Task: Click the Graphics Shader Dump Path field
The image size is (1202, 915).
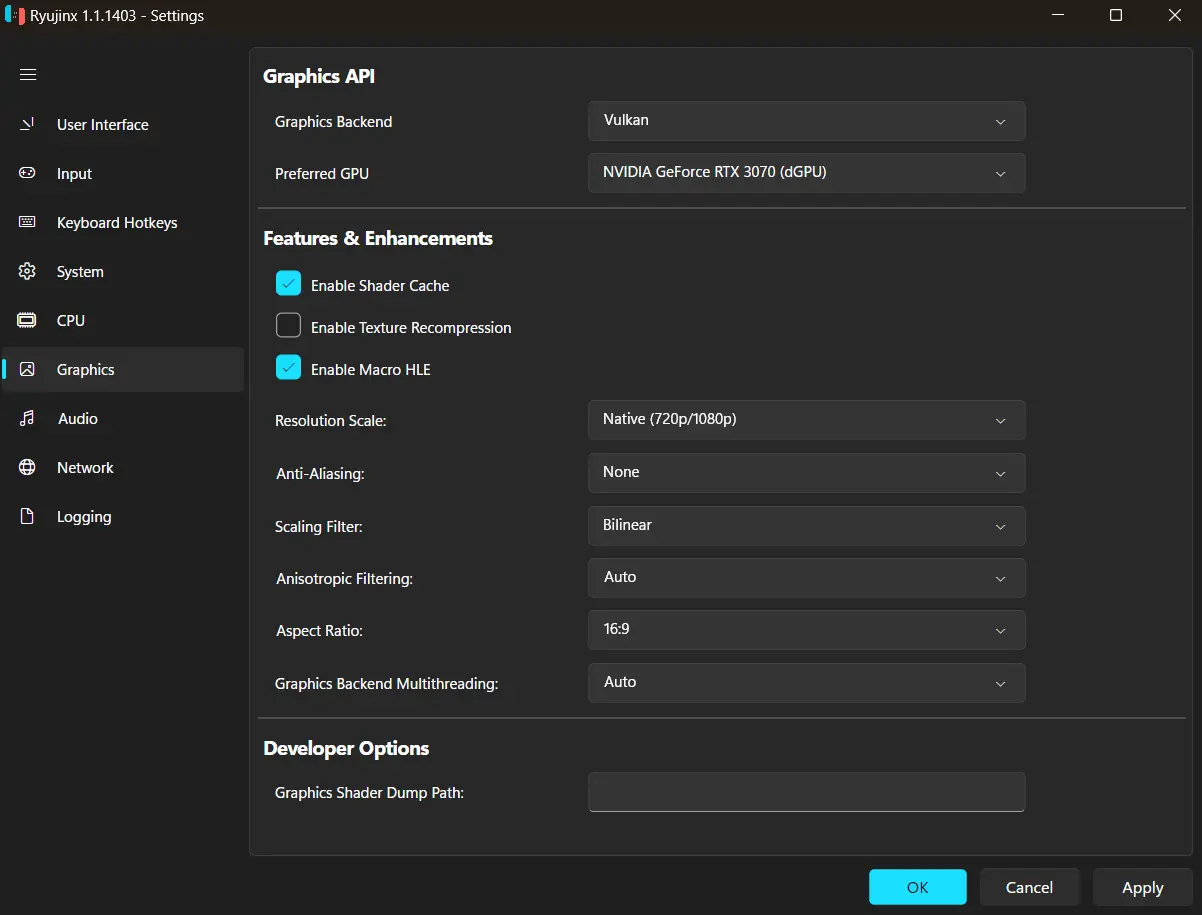Action: (807, 792)
